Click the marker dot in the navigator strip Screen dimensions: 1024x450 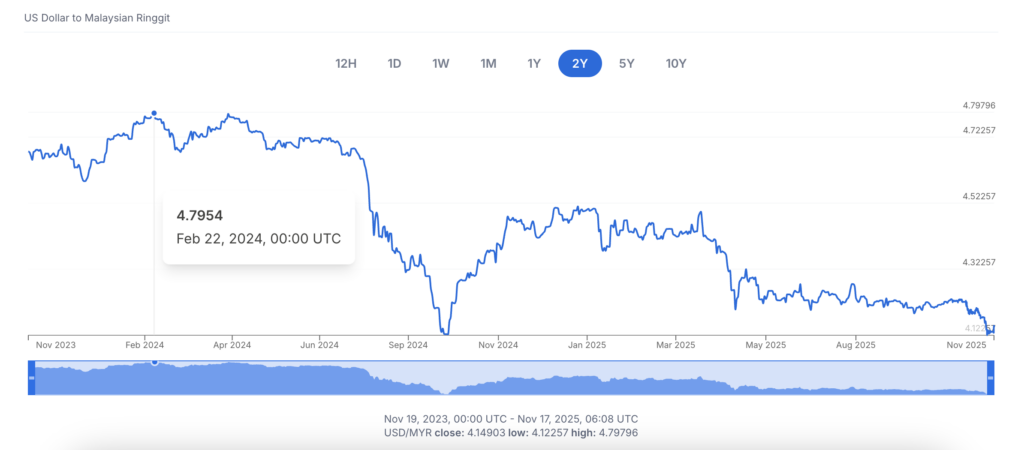(154, 362)
